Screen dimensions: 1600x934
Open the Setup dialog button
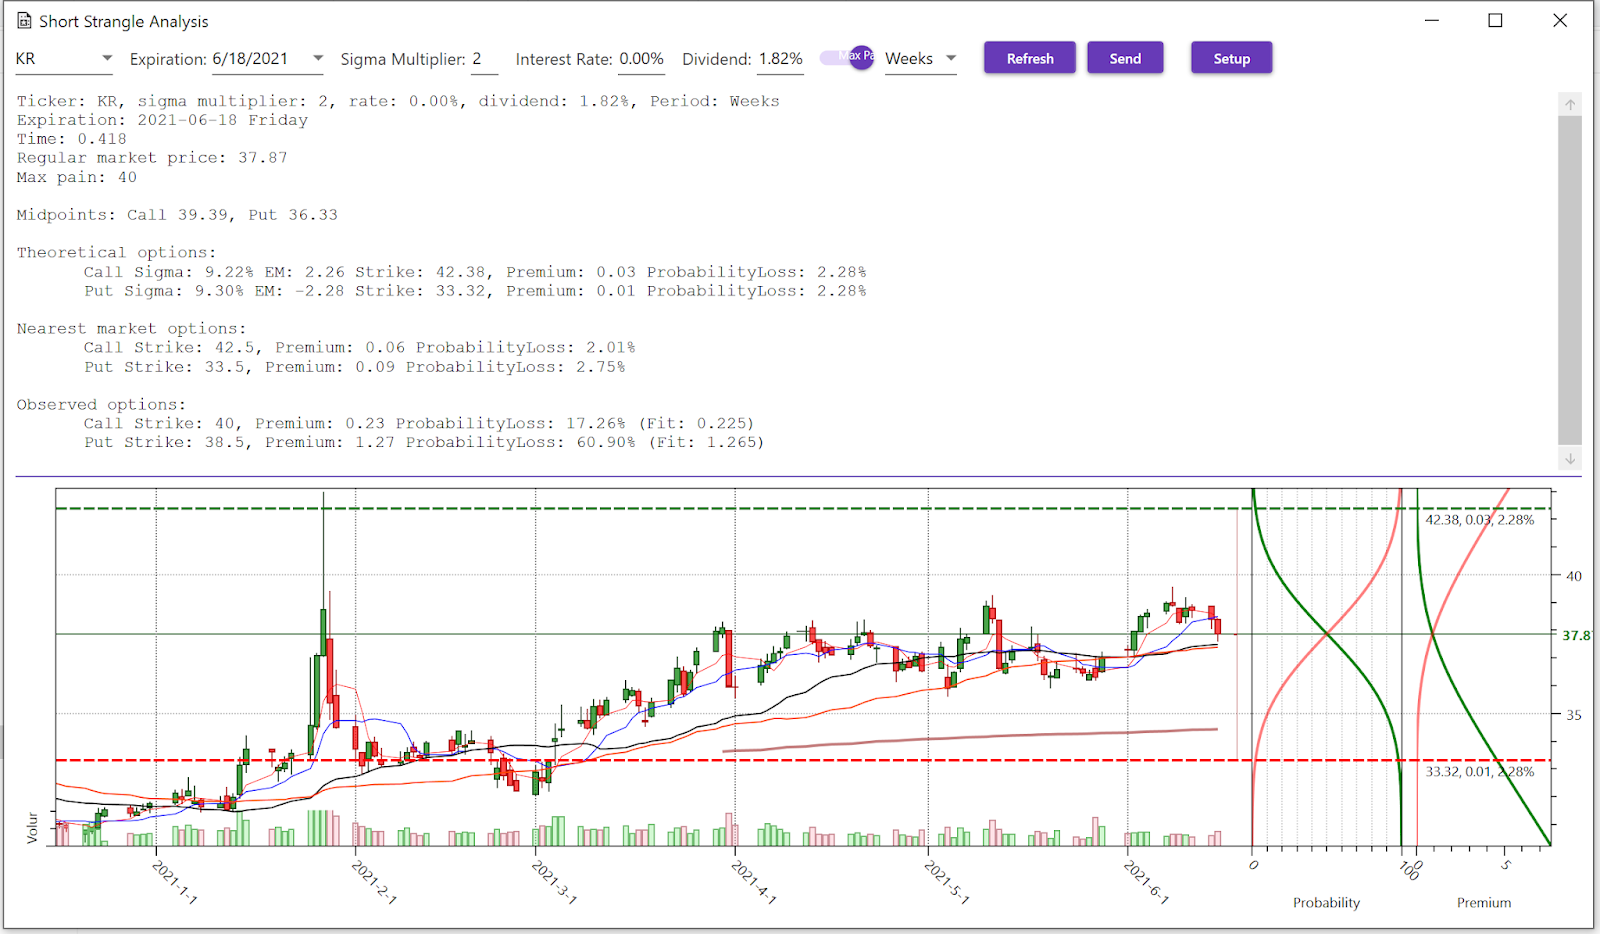click(x=1231, y=58)
